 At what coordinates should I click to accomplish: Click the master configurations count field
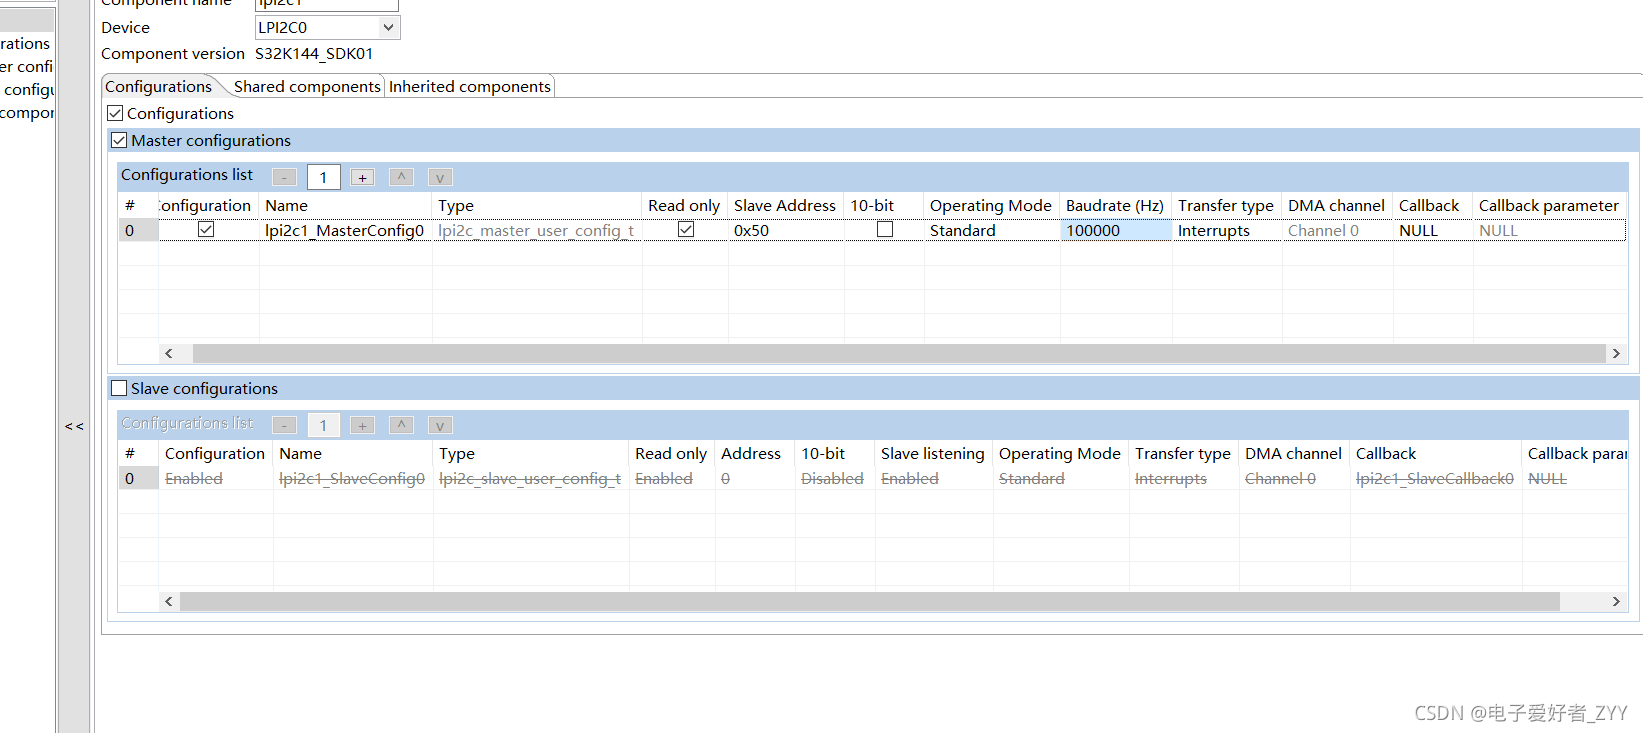(x=323, y=177)
